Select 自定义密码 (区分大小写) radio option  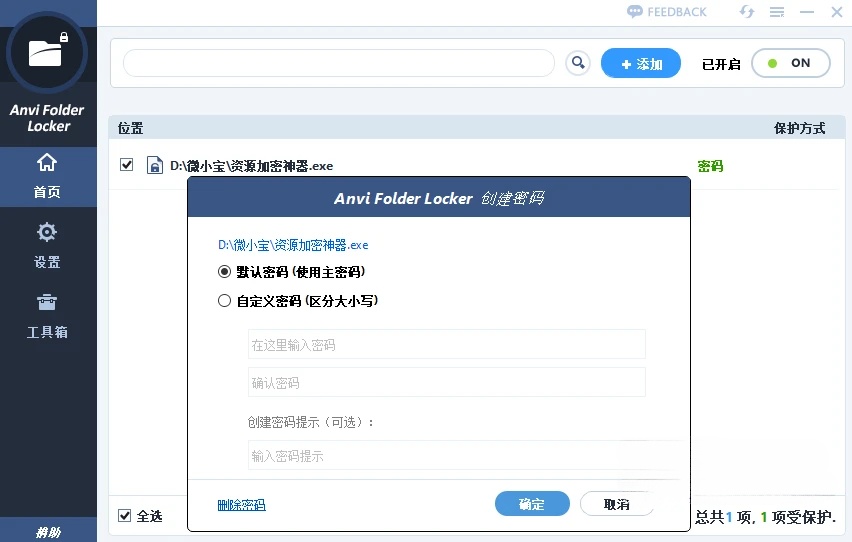tap(224, 301)
